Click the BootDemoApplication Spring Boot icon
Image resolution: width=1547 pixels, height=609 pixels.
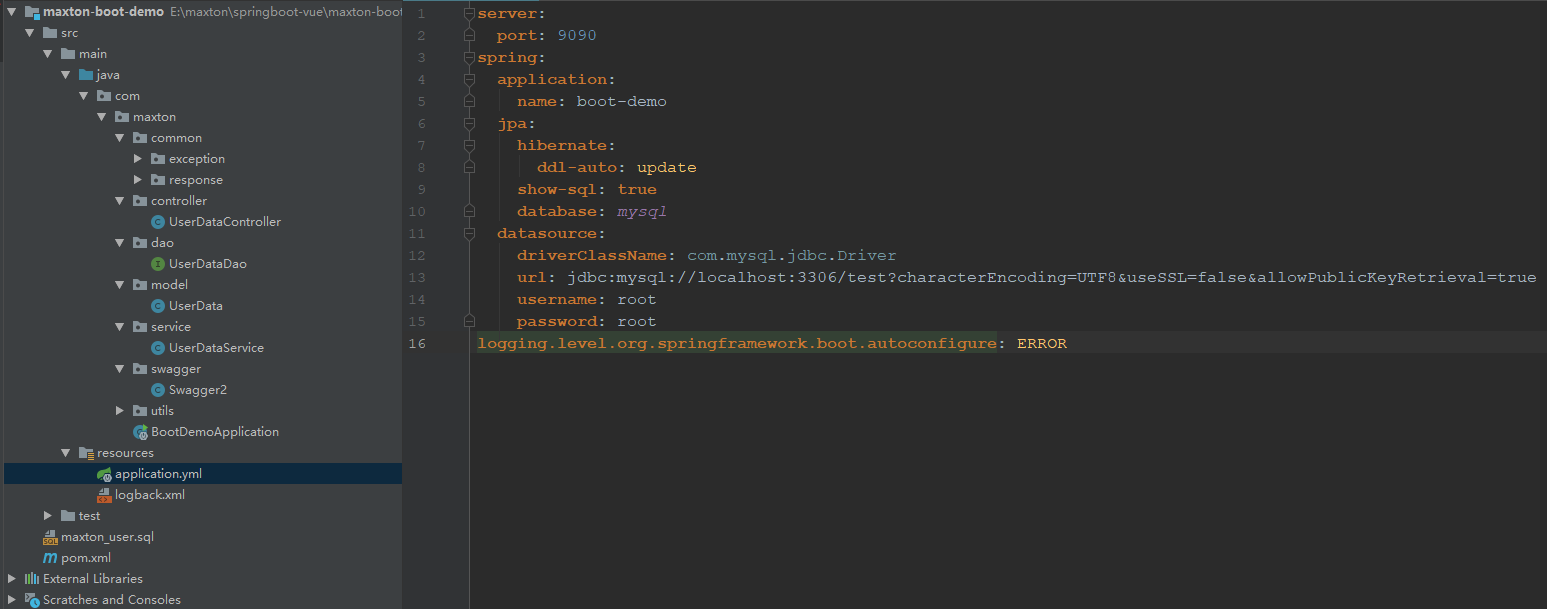(x=140, y=432)
